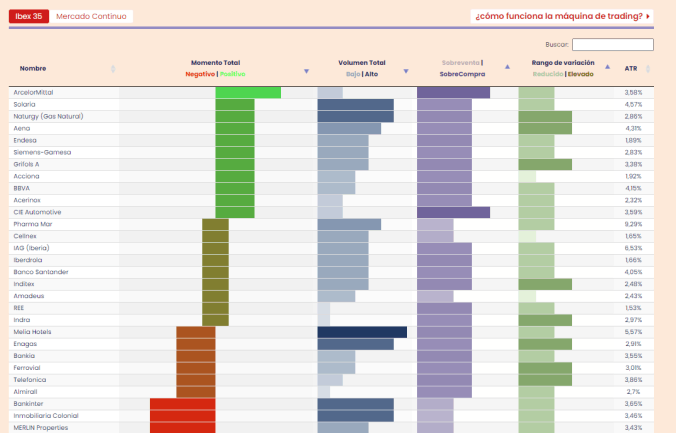This screenshot has height=433, width=676.
Task: Click Rango de variación sort arrow
Action: pyautogui.click(x=607, y=67)
